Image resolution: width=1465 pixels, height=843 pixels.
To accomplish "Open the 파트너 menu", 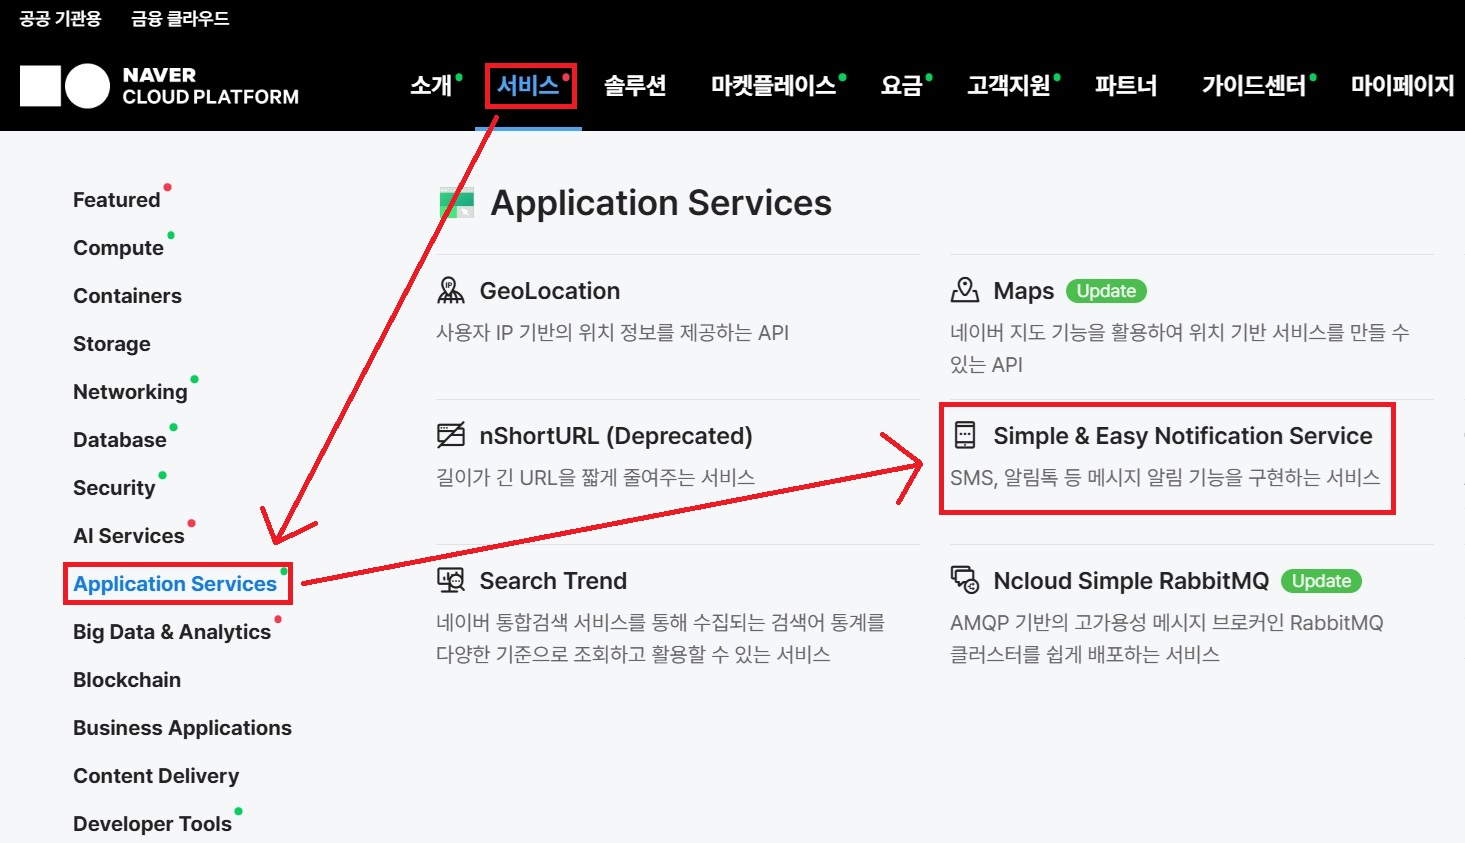I will (x=1126, y=86).
